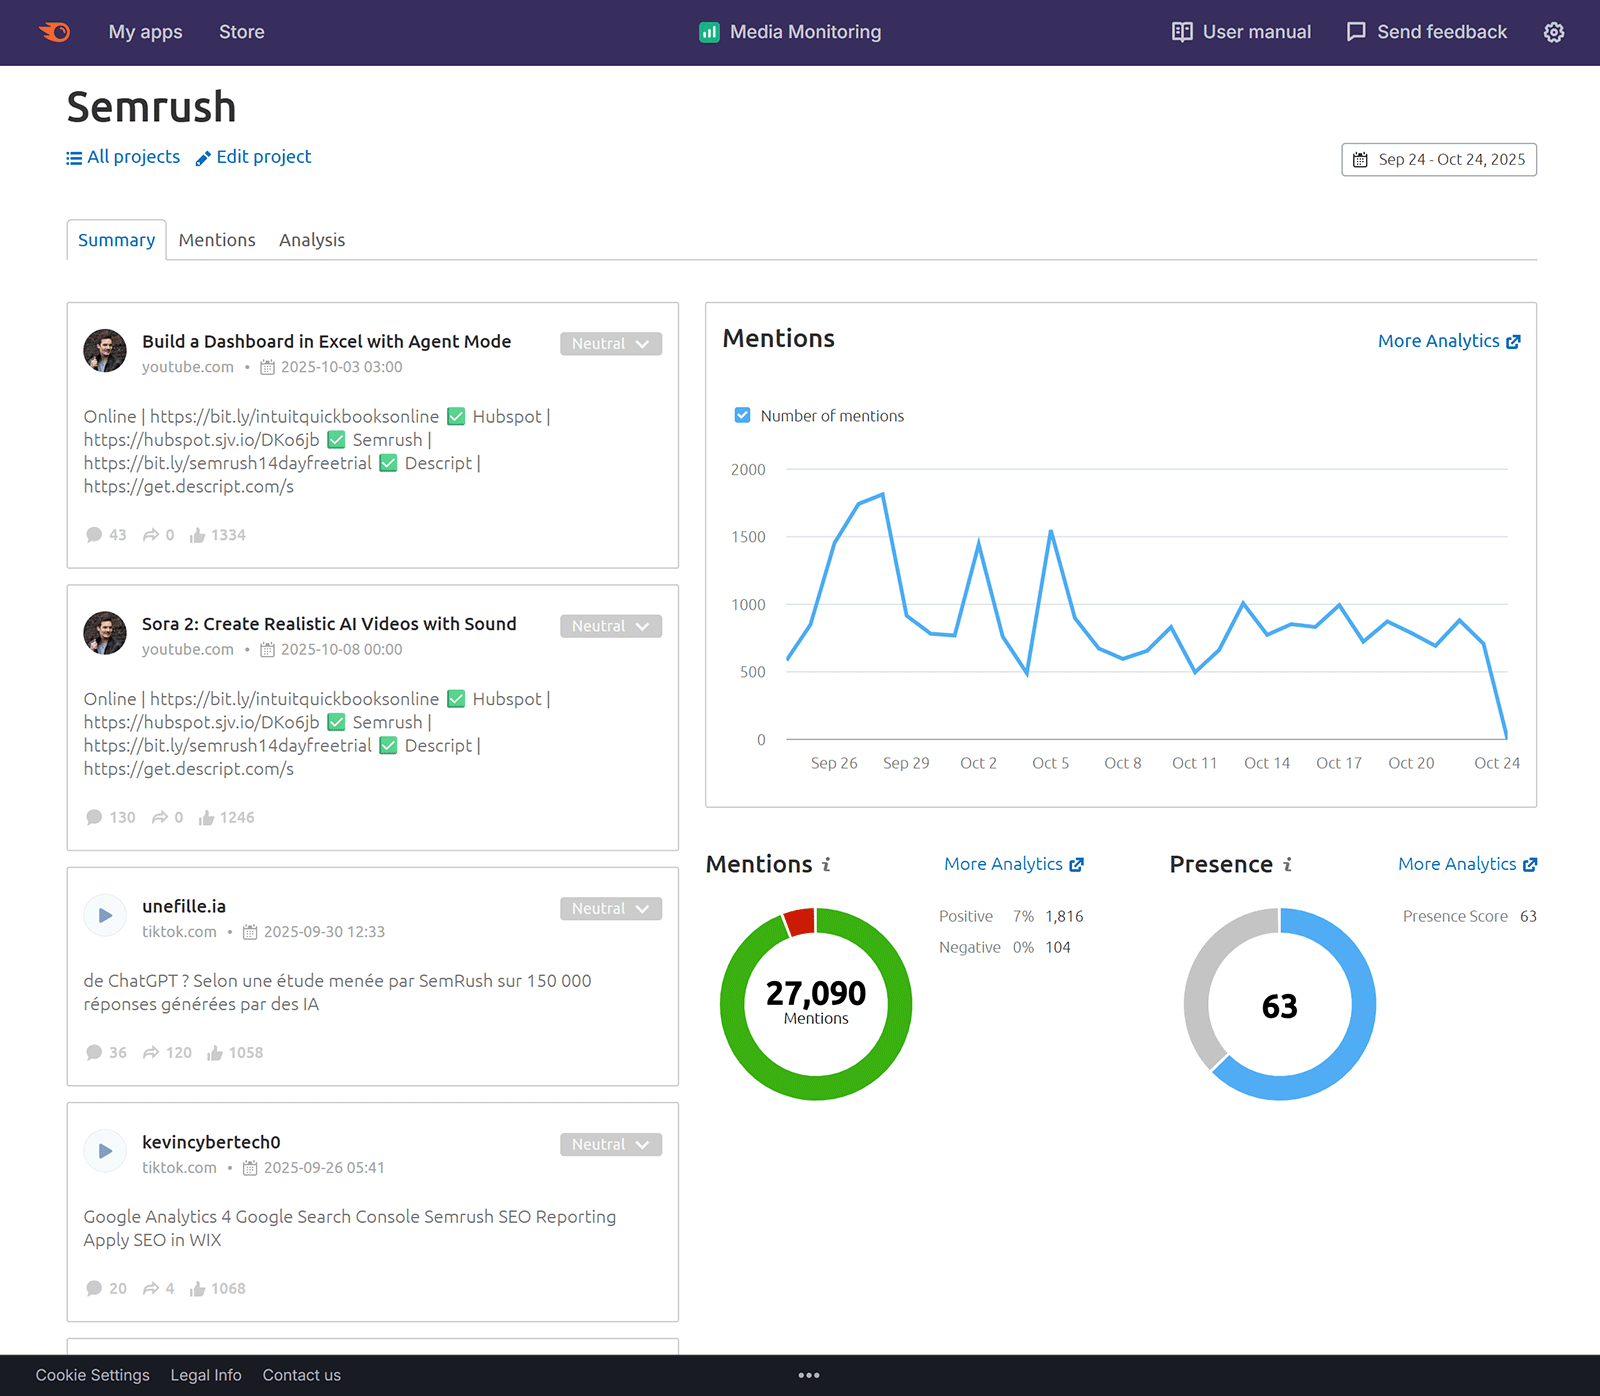Viewport: 1600px width, 1396px height.
Task: Uncheck the Number of mentions checkbox
Action: 742,415
